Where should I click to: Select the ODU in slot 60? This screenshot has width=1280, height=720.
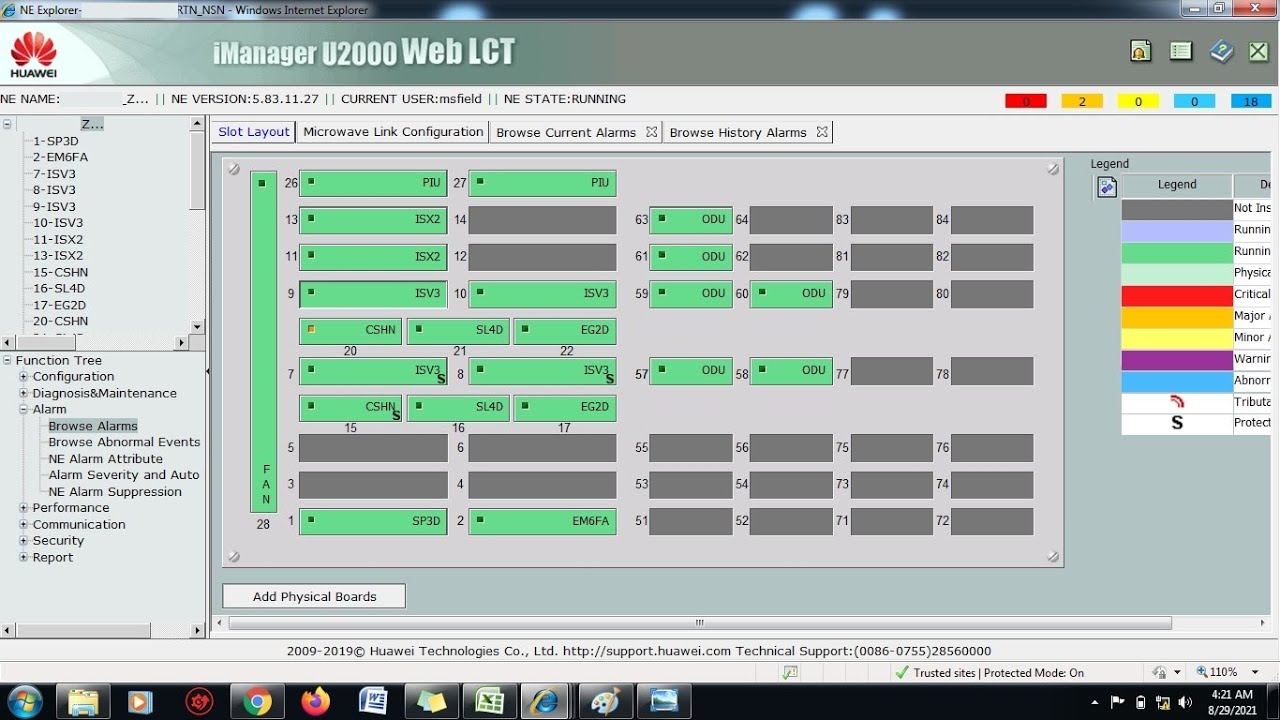[x=791, y=294]
